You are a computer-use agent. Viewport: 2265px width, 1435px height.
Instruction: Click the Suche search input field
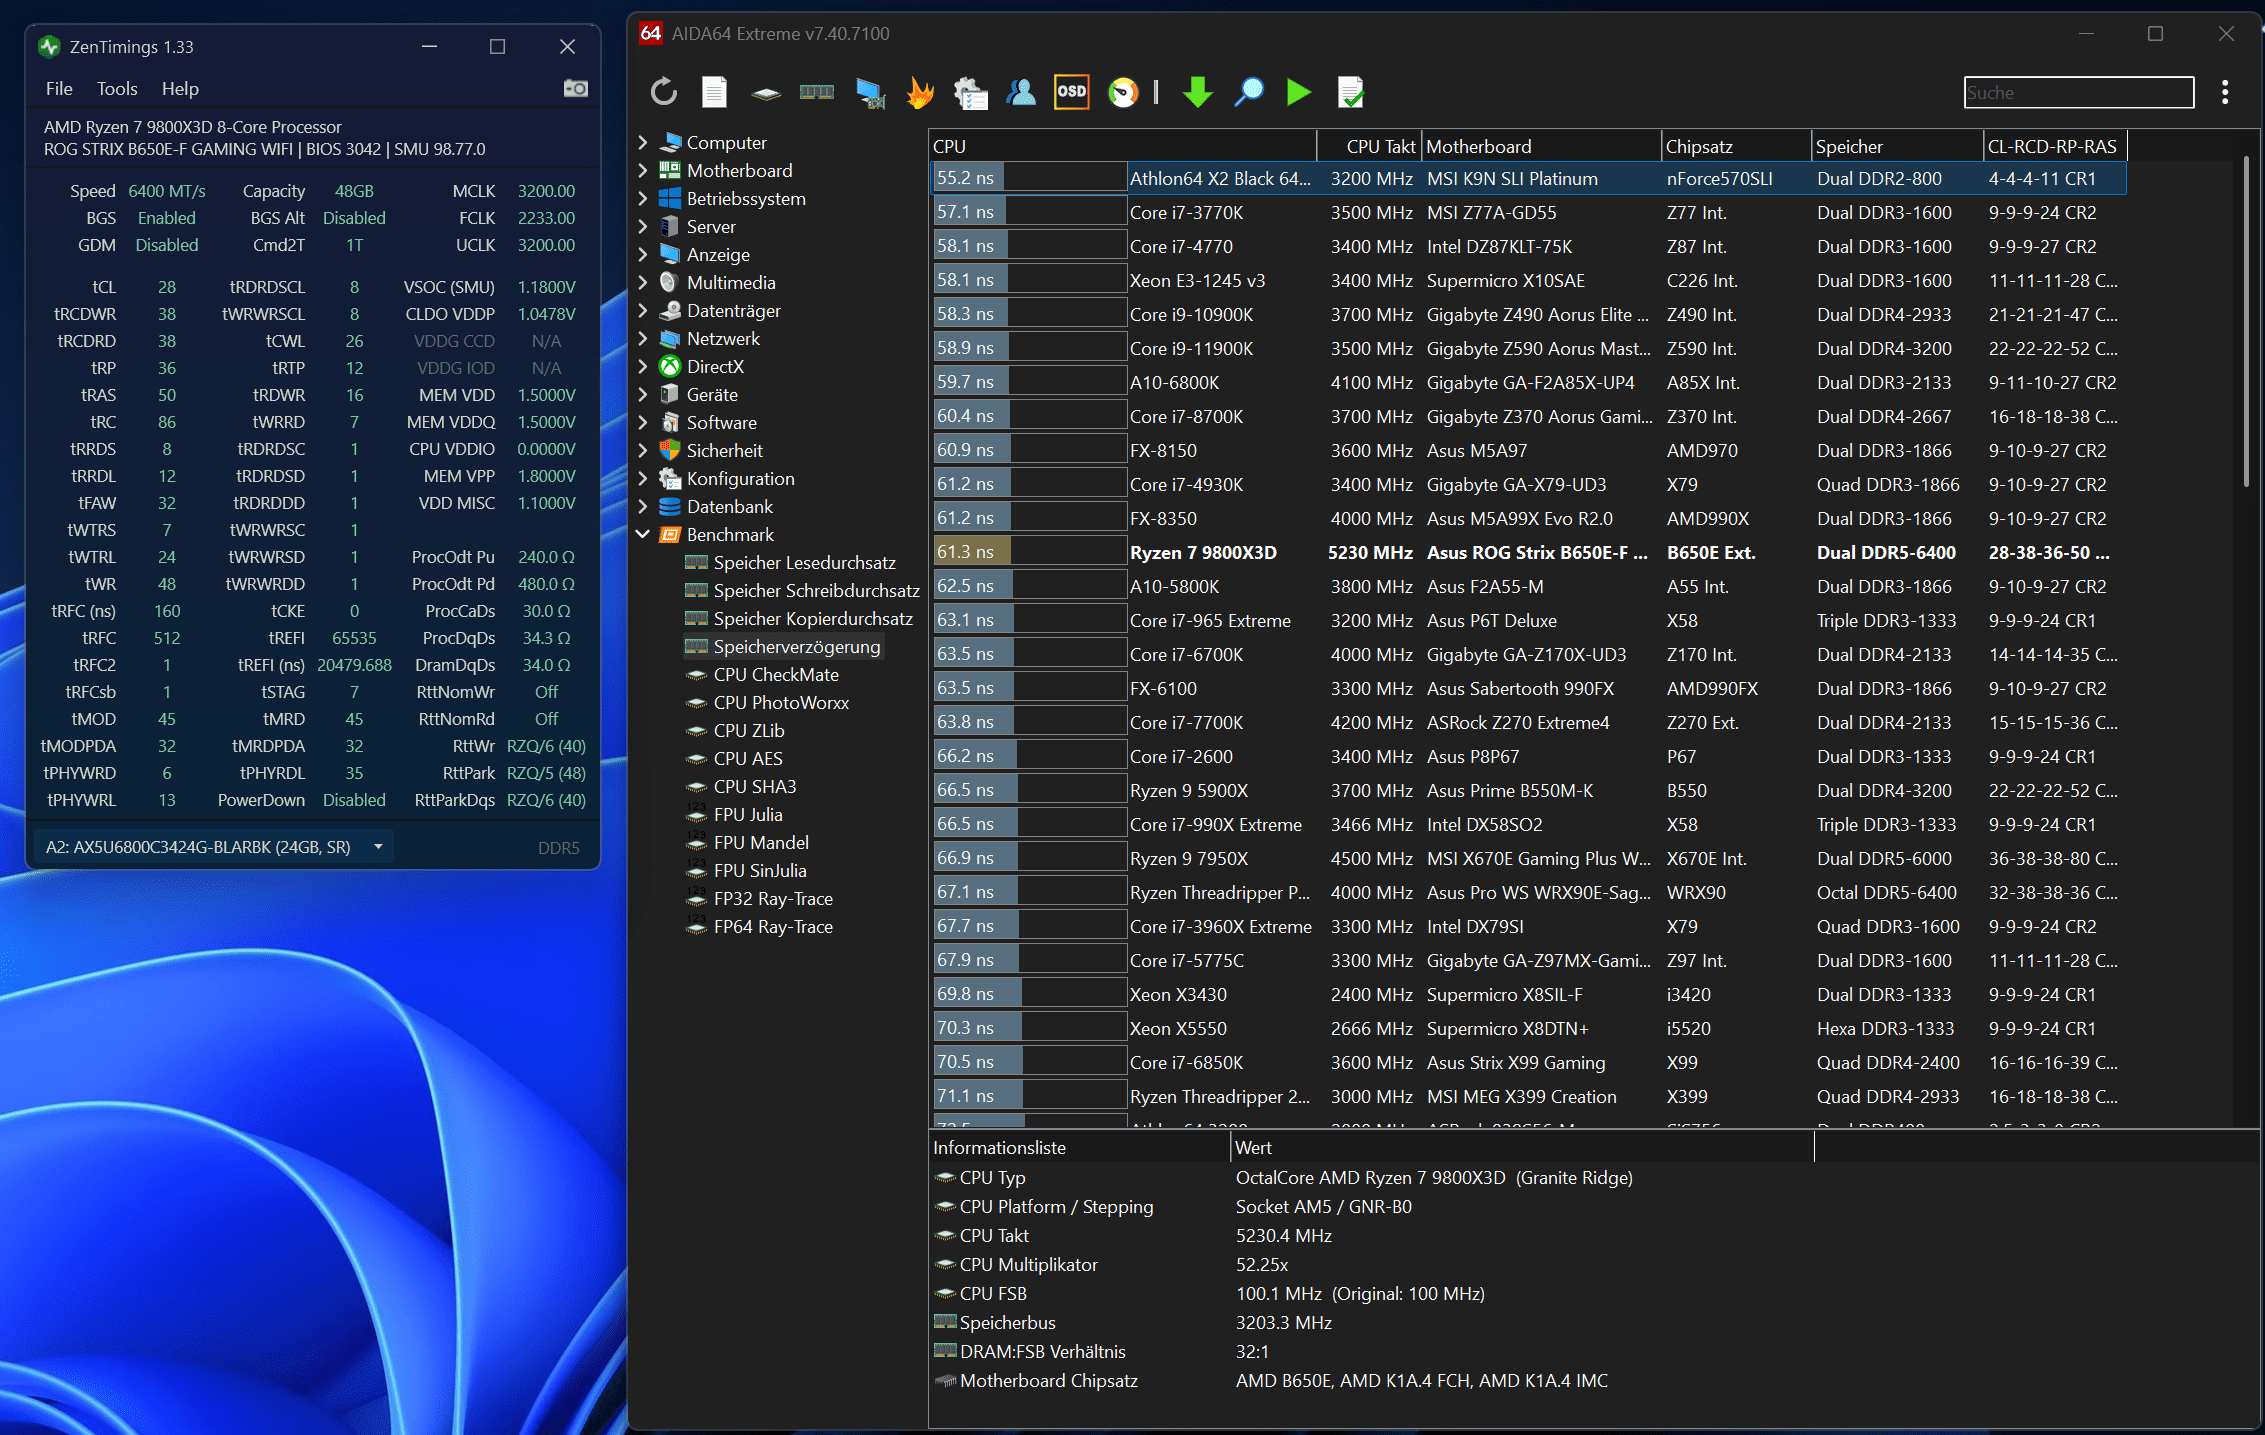2078,93
